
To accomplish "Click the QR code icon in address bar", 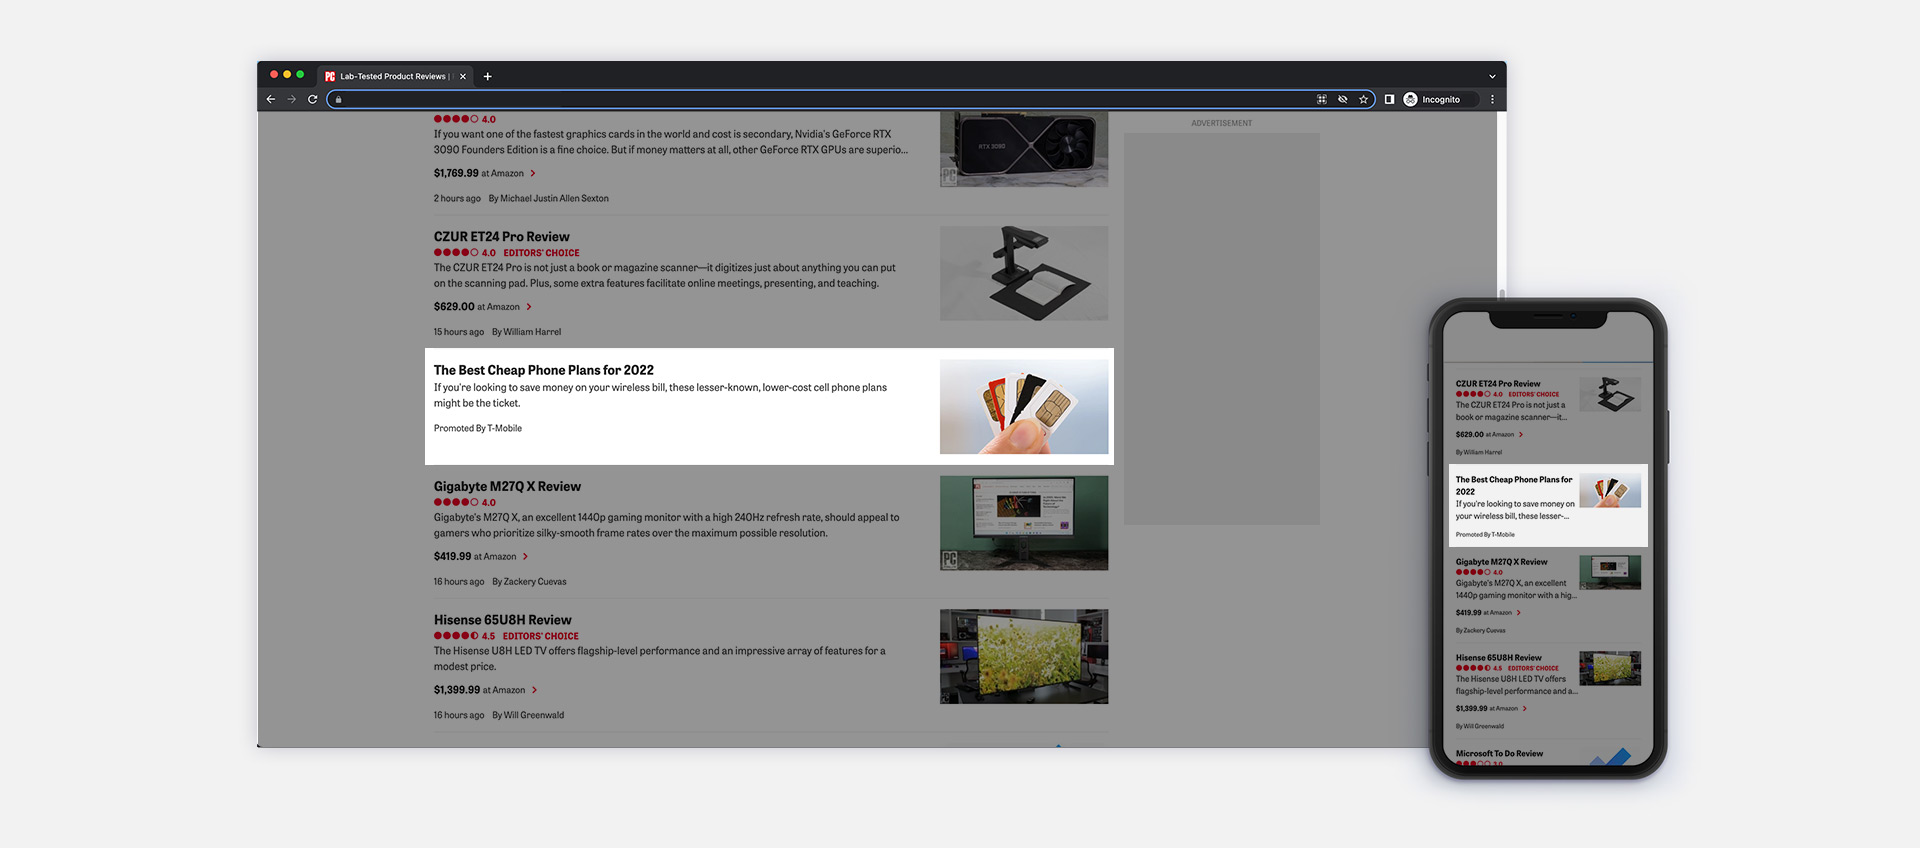I will pyautogui.click(x=1322, y=99).
